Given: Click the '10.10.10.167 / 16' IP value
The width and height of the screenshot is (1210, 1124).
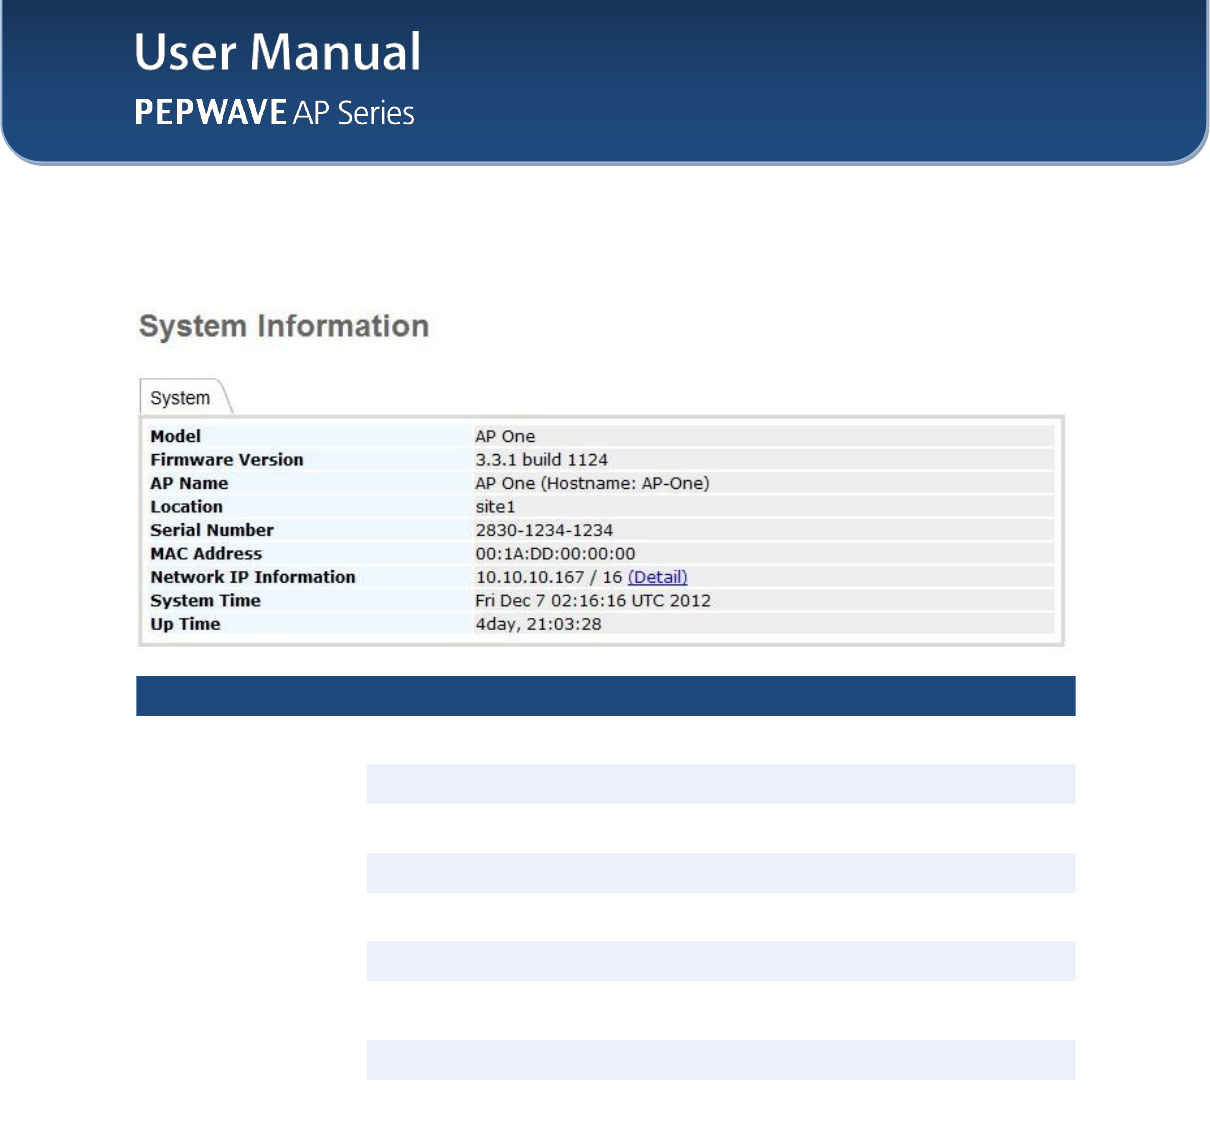Looking at the screenshot, I should click(x=549, y=577).
